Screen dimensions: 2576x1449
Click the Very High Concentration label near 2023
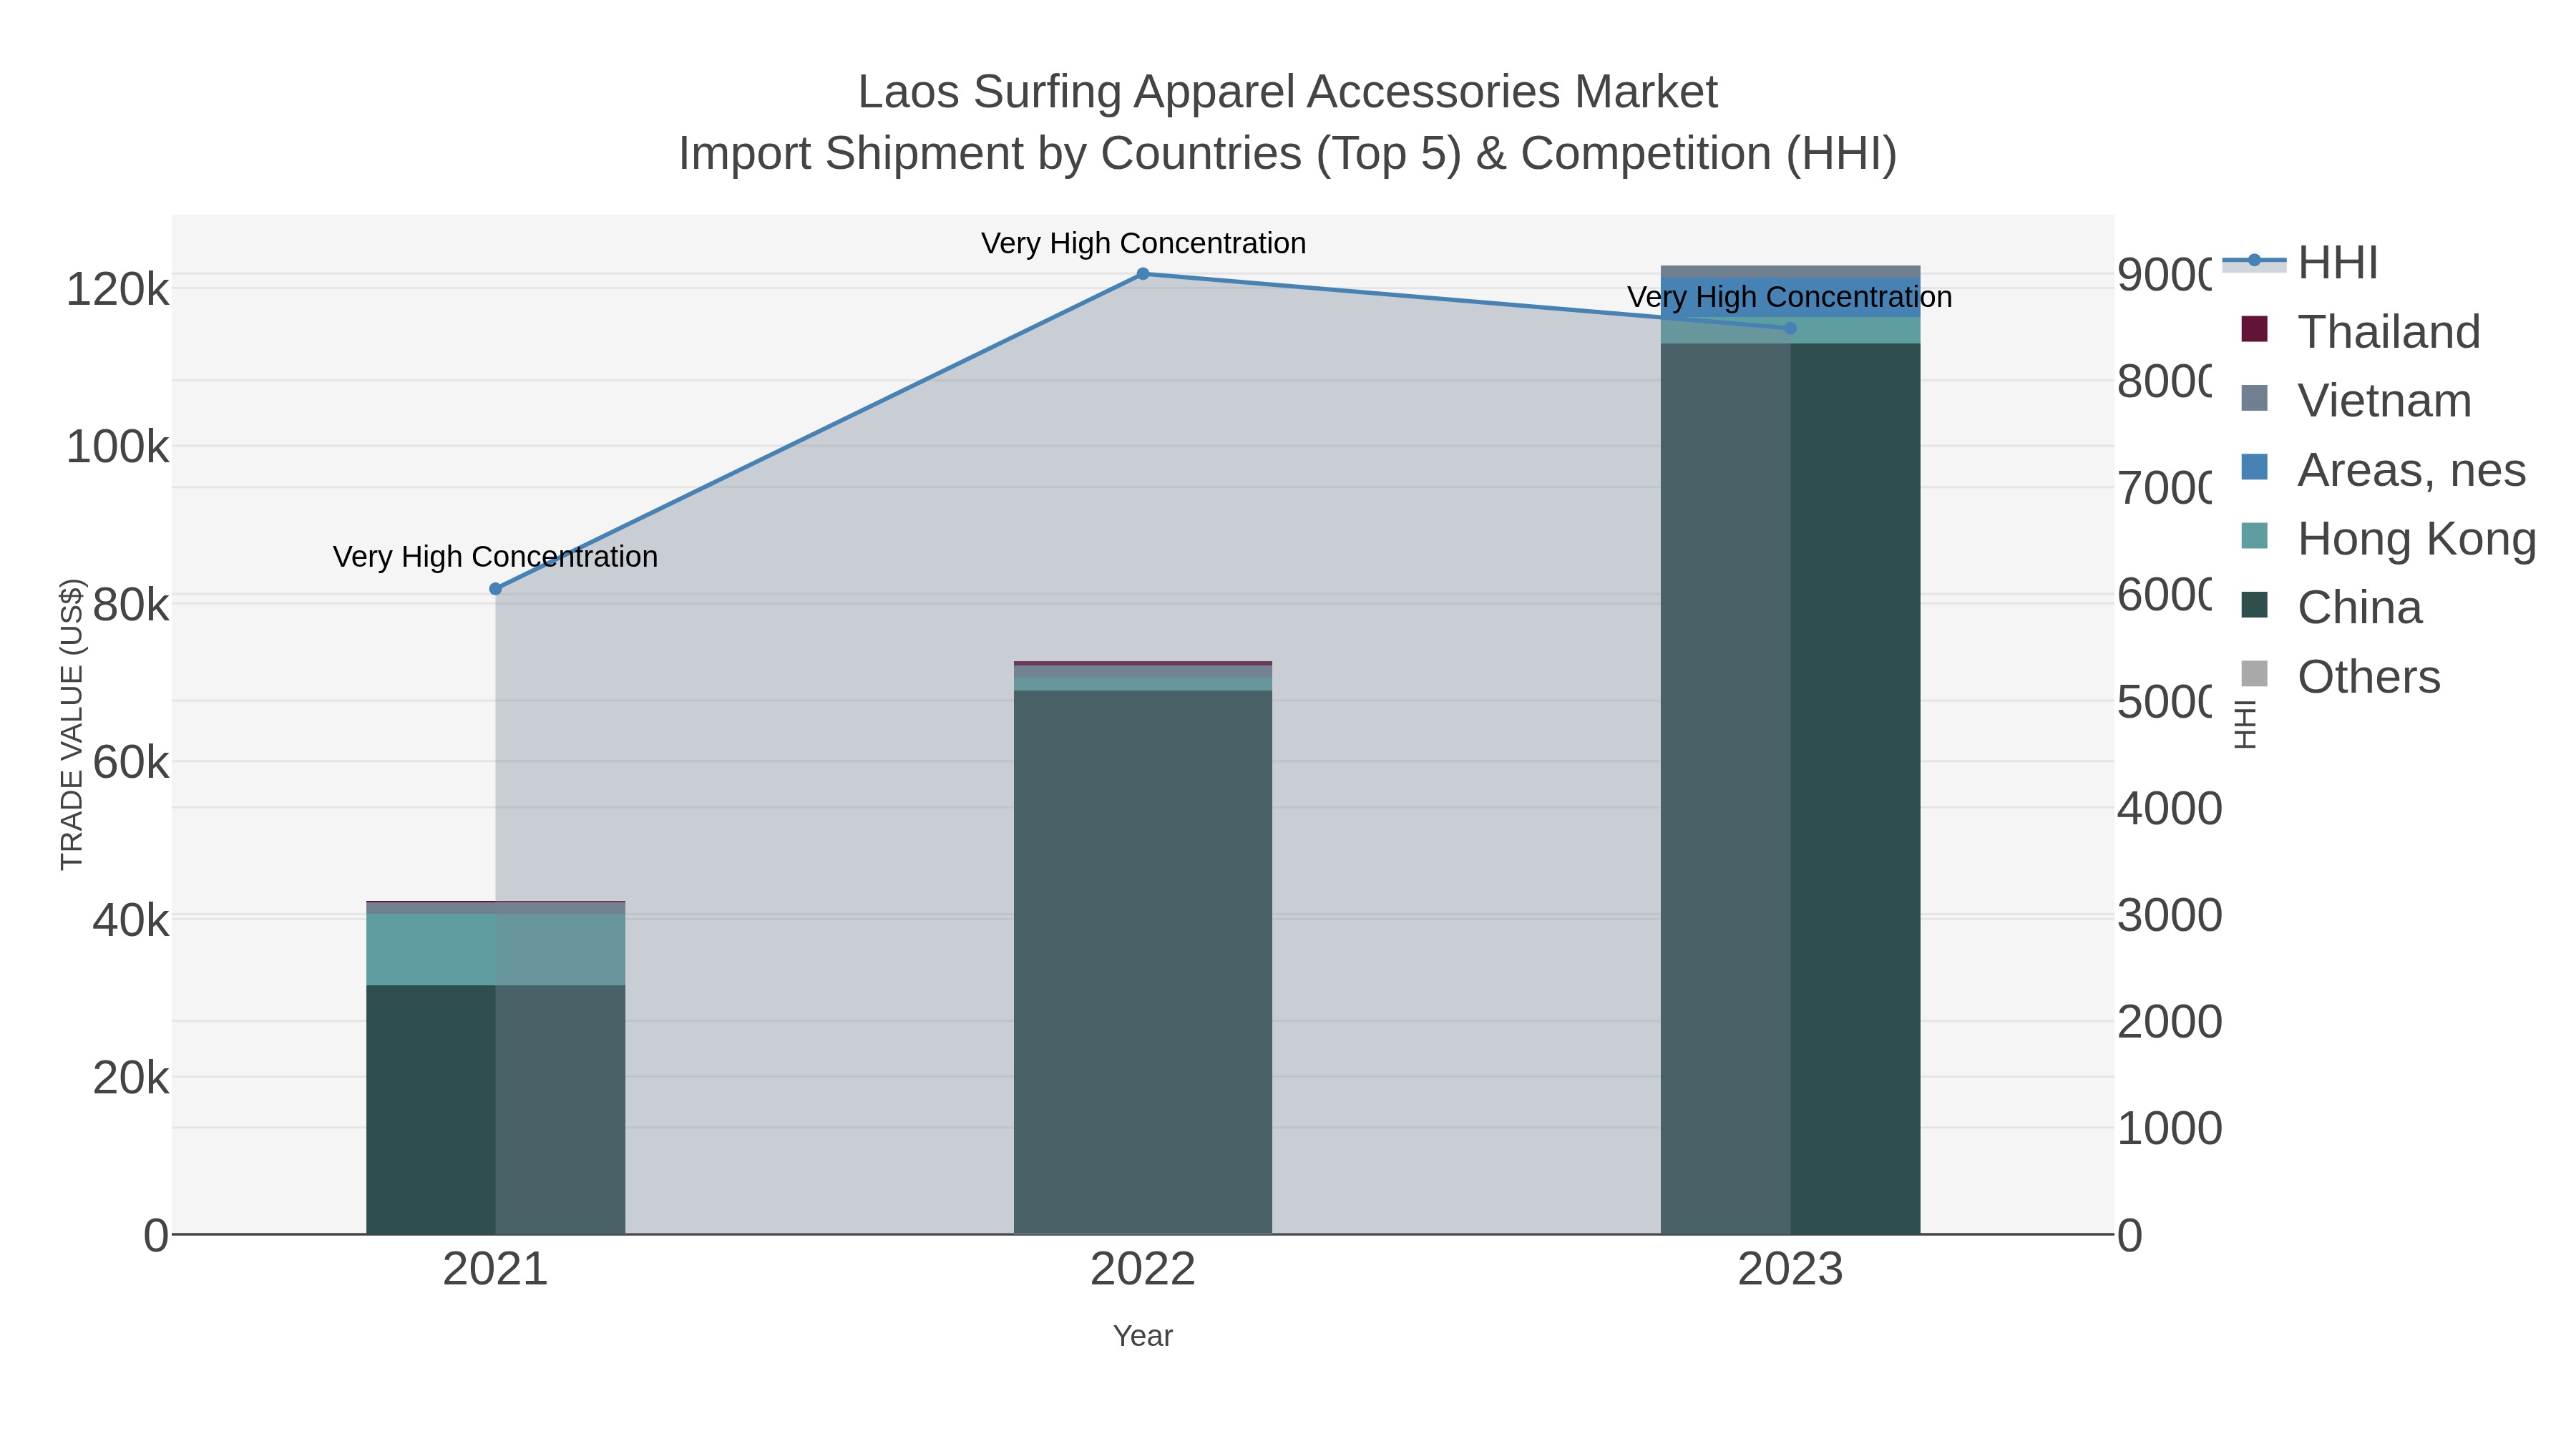(x=1790, y=297)
